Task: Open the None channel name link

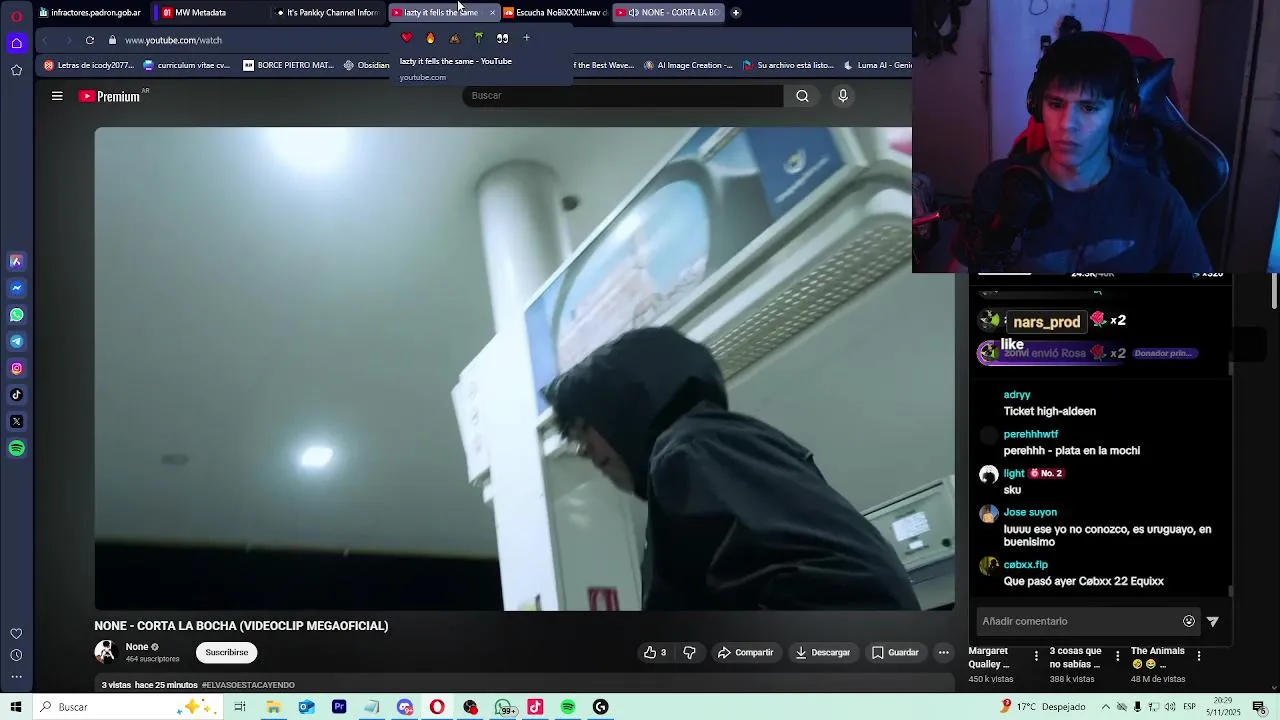Action: tap(137, 647)
